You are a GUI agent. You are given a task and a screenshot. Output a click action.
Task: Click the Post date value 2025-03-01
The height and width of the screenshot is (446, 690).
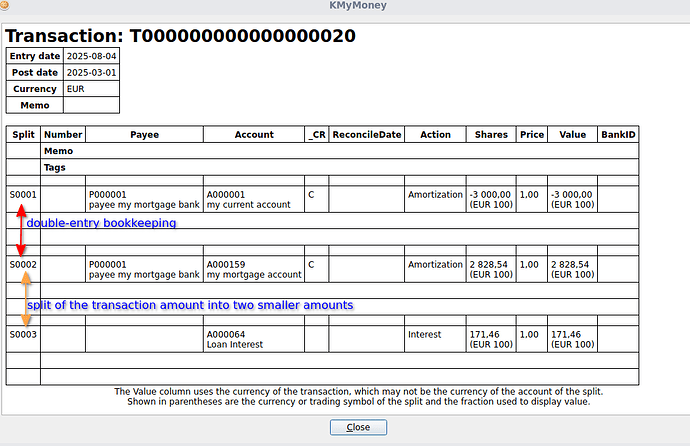91,73
